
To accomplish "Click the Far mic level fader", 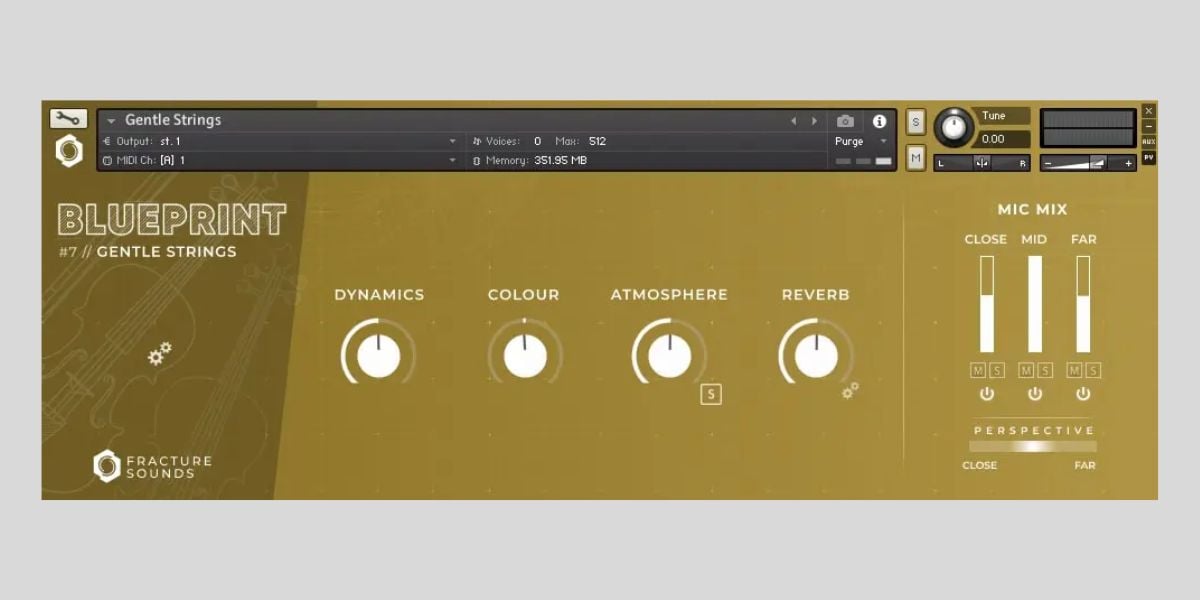I will [x=1083, y=304].
